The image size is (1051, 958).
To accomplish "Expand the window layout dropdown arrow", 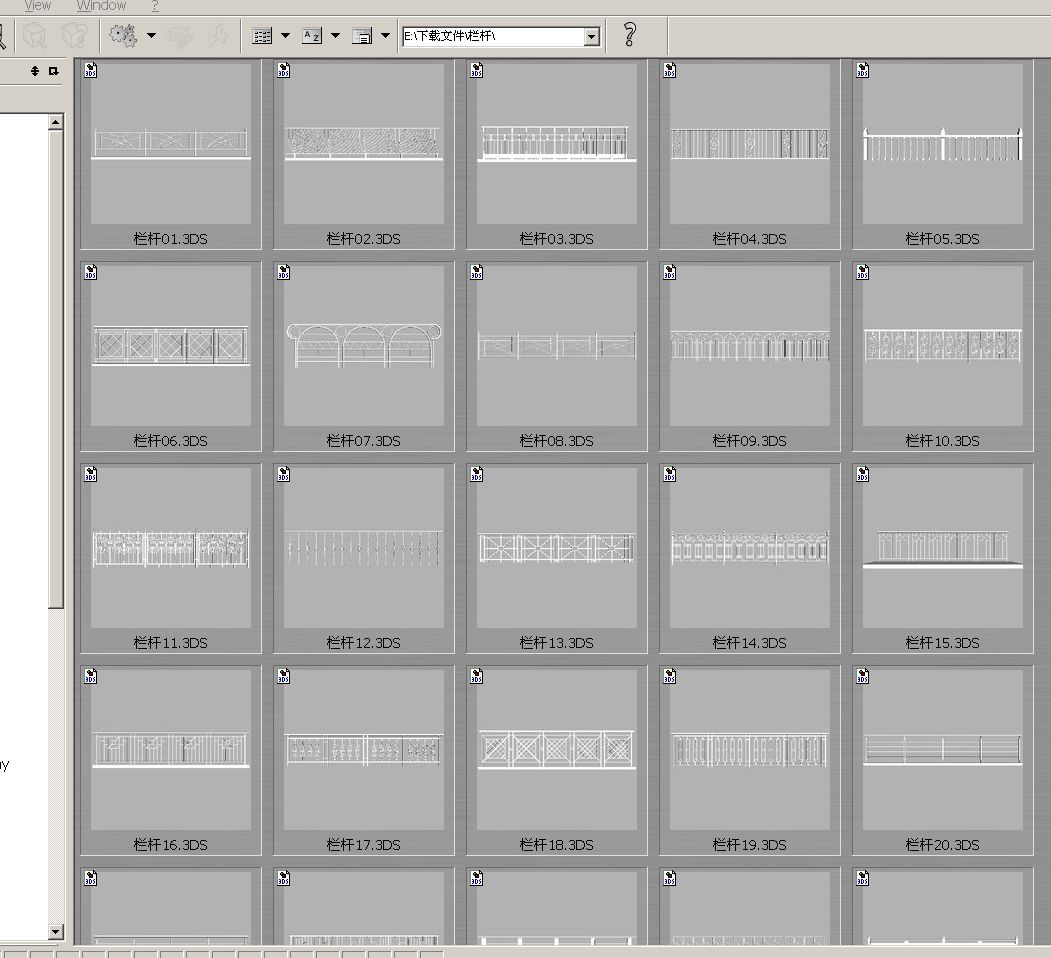I will point(385,36).
